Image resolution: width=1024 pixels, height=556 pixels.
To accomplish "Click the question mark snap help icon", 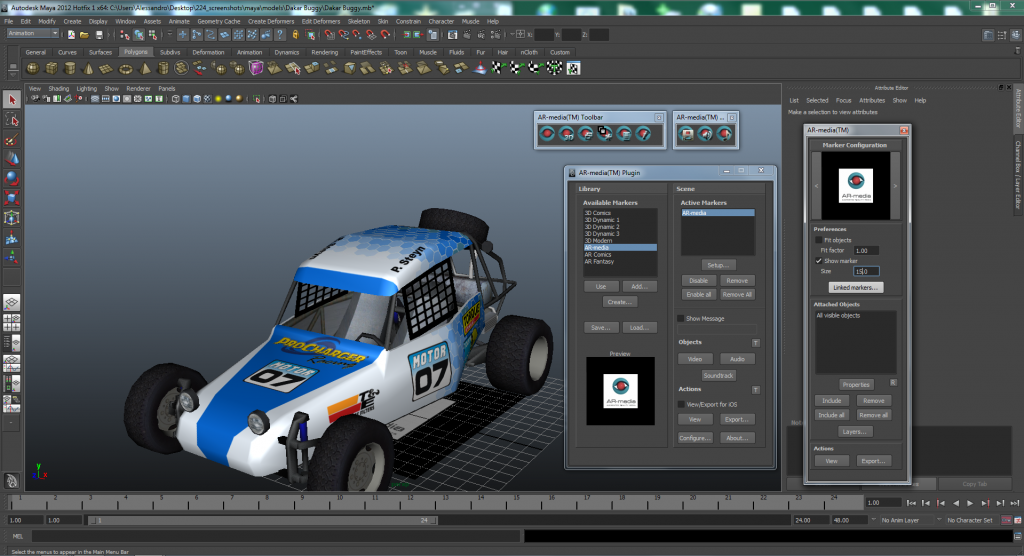I will click(x=280, y=35).
